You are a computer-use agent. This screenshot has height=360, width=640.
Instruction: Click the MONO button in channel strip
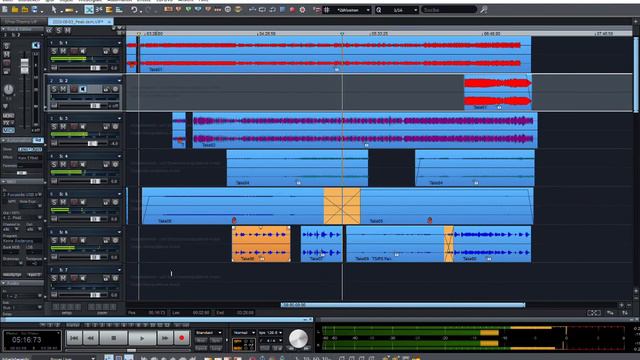[9, 116]
